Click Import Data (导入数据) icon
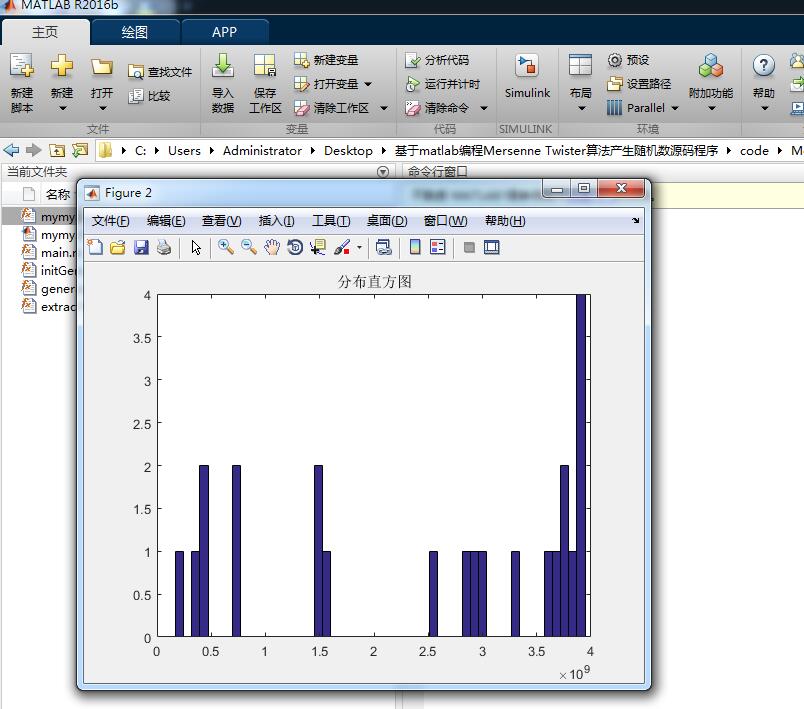 click(223, 67)
